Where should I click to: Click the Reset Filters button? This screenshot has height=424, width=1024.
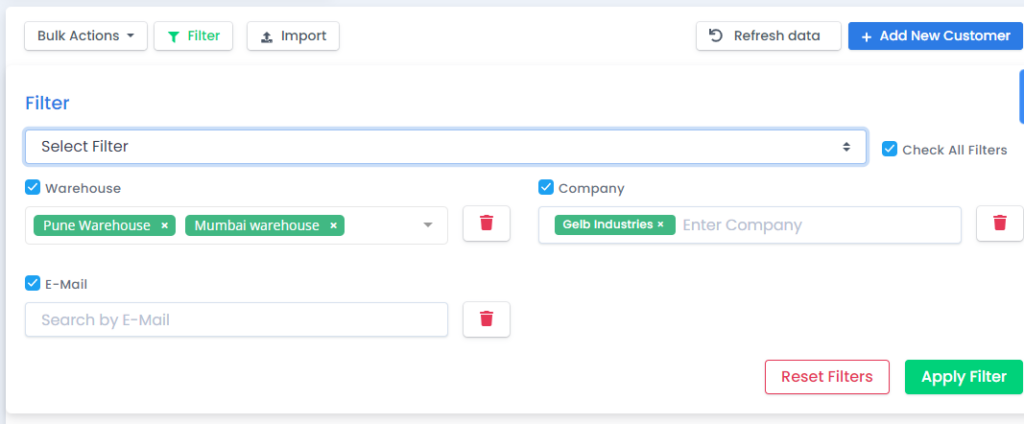(x=827, y=377)
